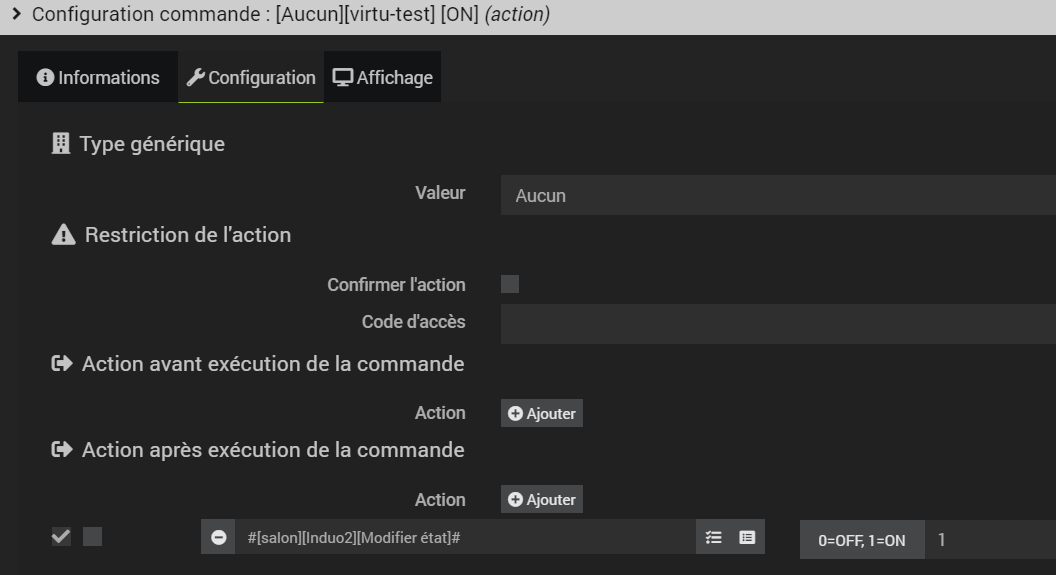Collapse the Configuration commande header chevron

[x=16, y=15]
